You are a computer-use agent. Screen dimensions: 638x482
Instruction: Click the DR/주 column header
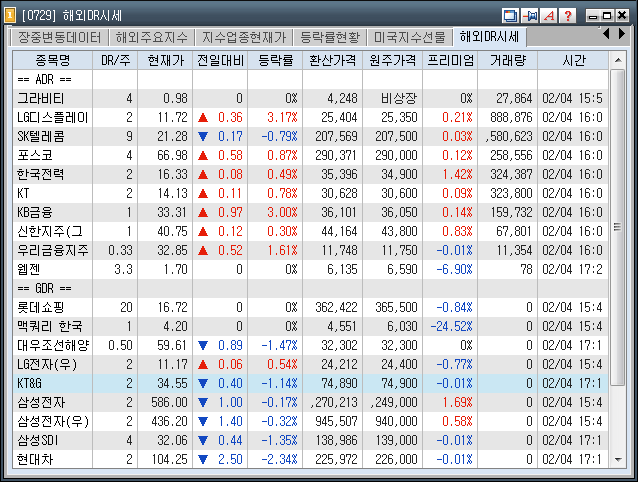coord(115,60)
